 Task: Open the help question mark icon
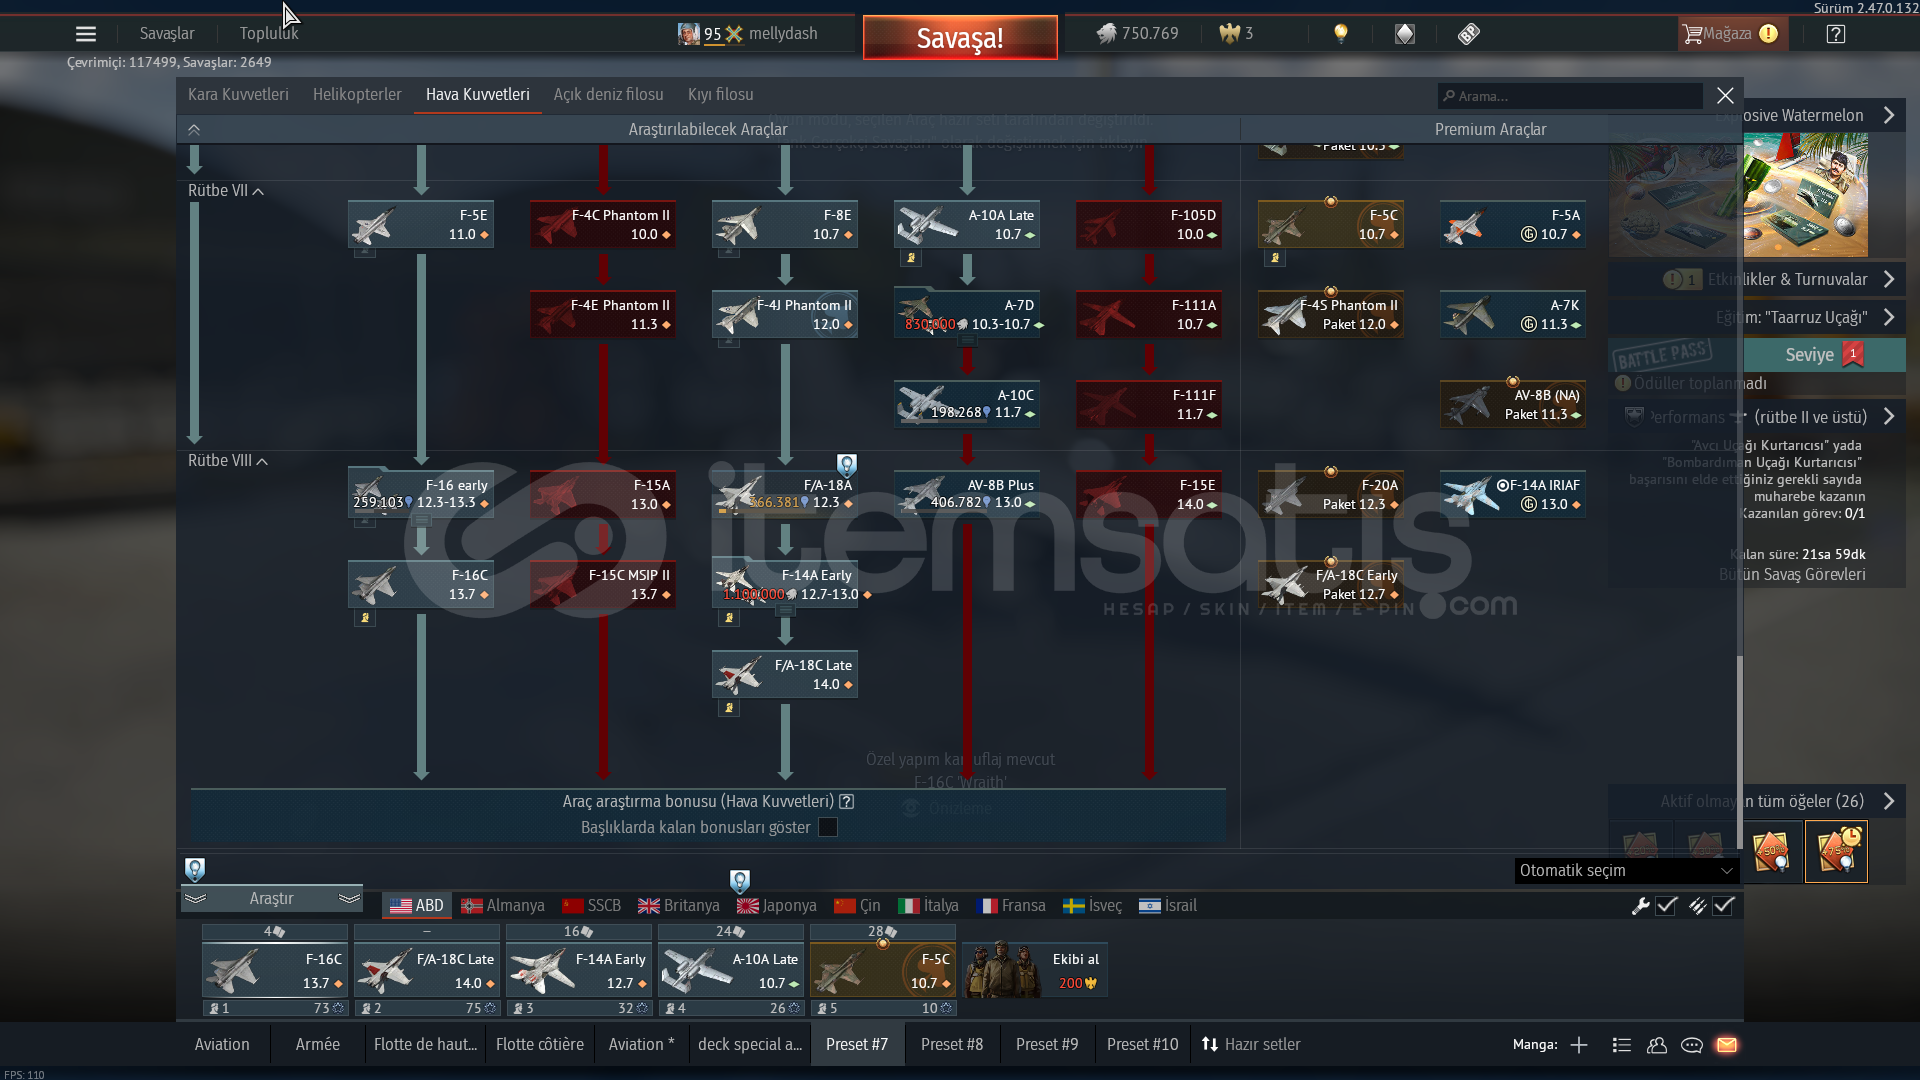pyautogui.click(x=1835, y=34)
